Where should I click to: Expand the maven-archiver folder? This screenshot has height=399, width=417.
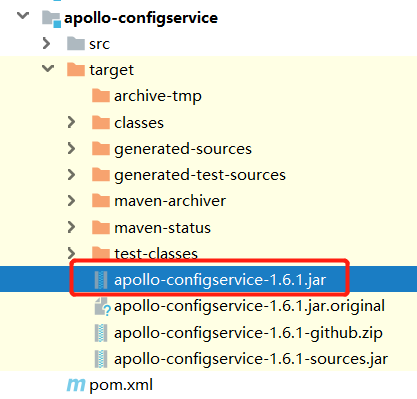tap(71, 201)
